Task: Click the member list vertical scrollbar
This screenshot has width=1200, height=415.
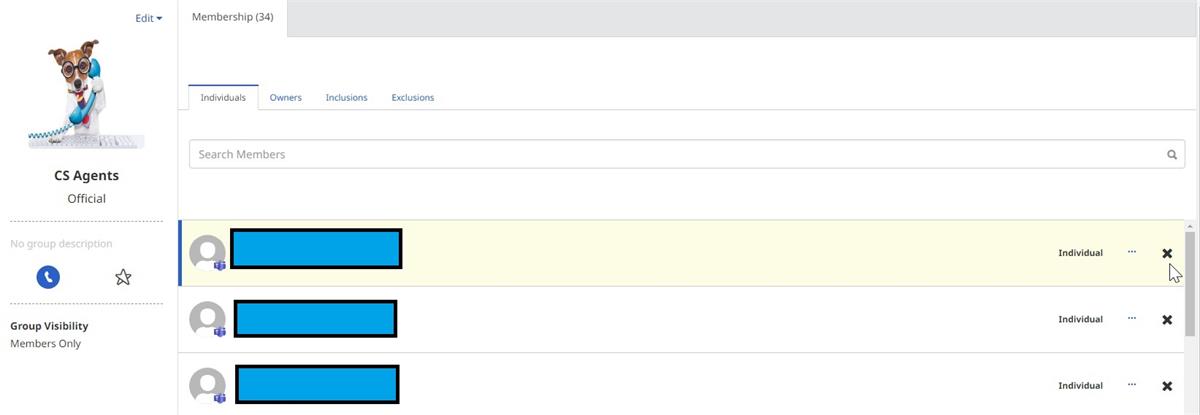Action: [1190, 280]
